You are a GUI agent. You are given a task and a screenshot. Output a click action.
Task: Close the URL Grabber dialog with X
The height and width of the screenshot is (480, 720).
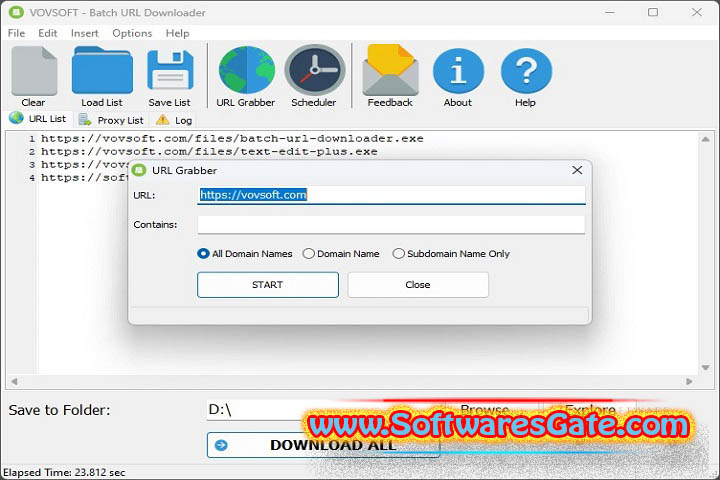tap(577, 170)
